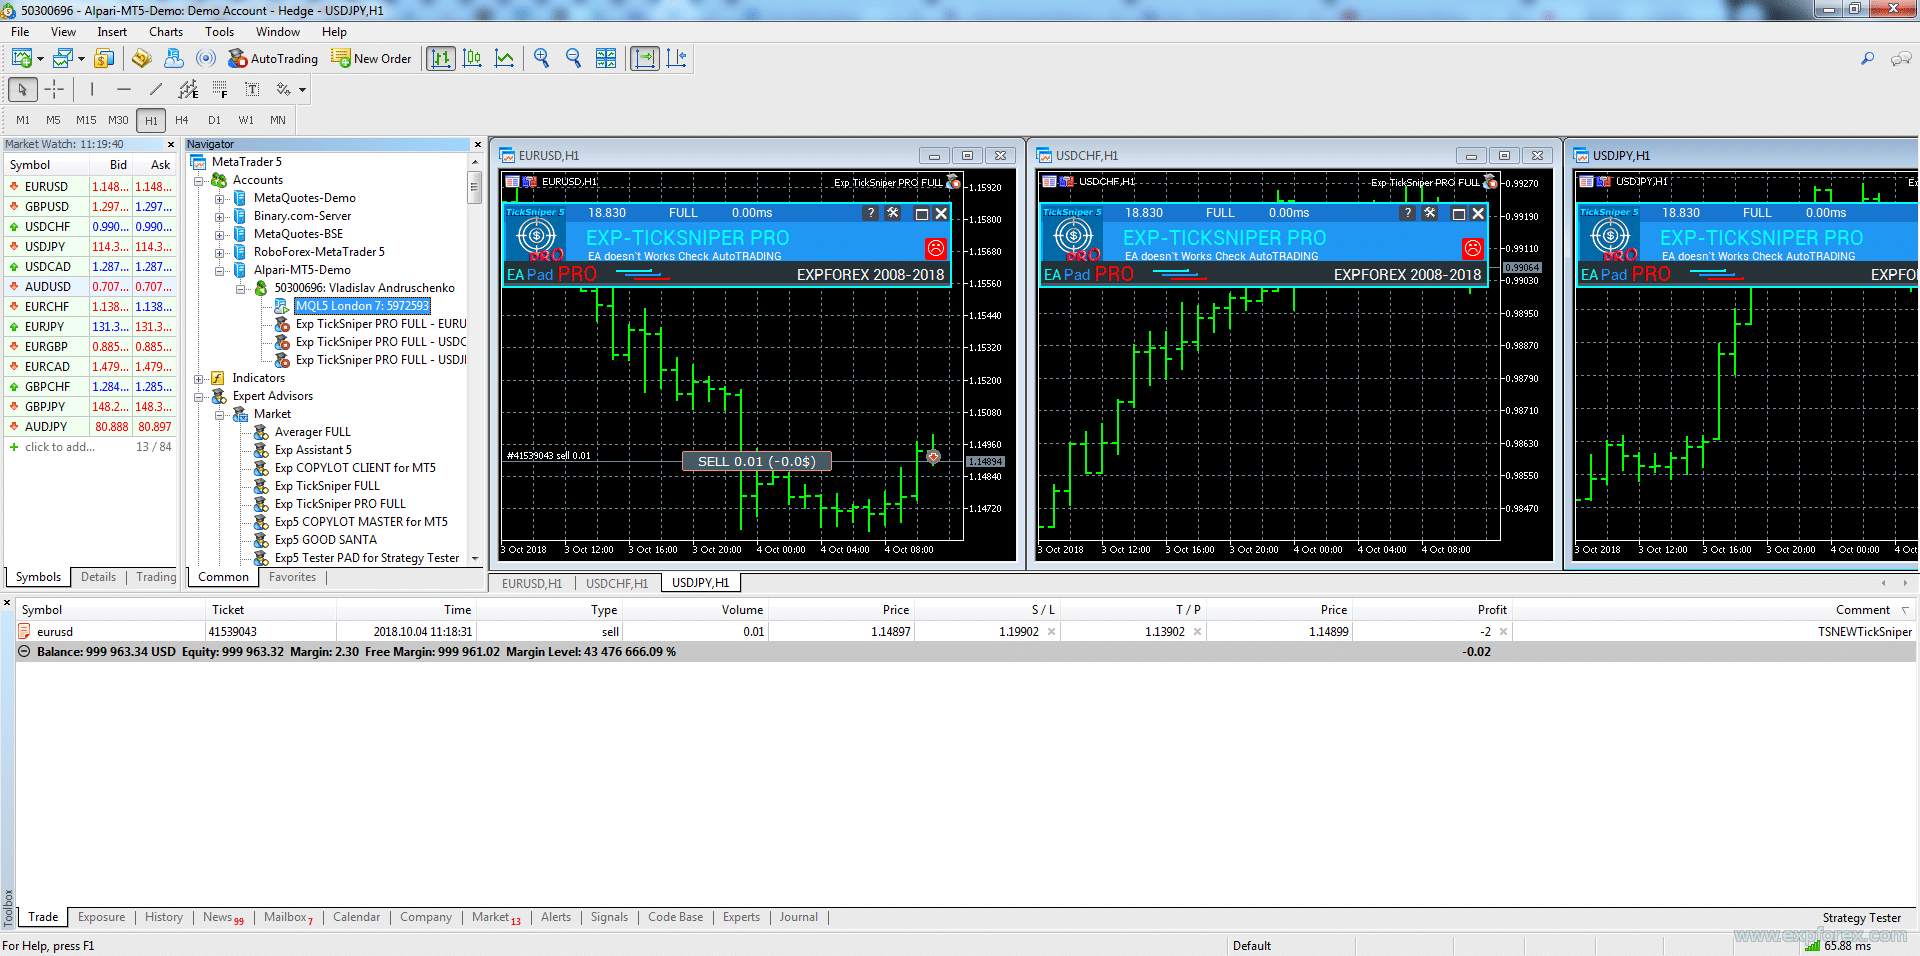Open the signals broadcast toolbar icon
The width and height of the screenshot is (1920, 956).
[x=206, y=58]
